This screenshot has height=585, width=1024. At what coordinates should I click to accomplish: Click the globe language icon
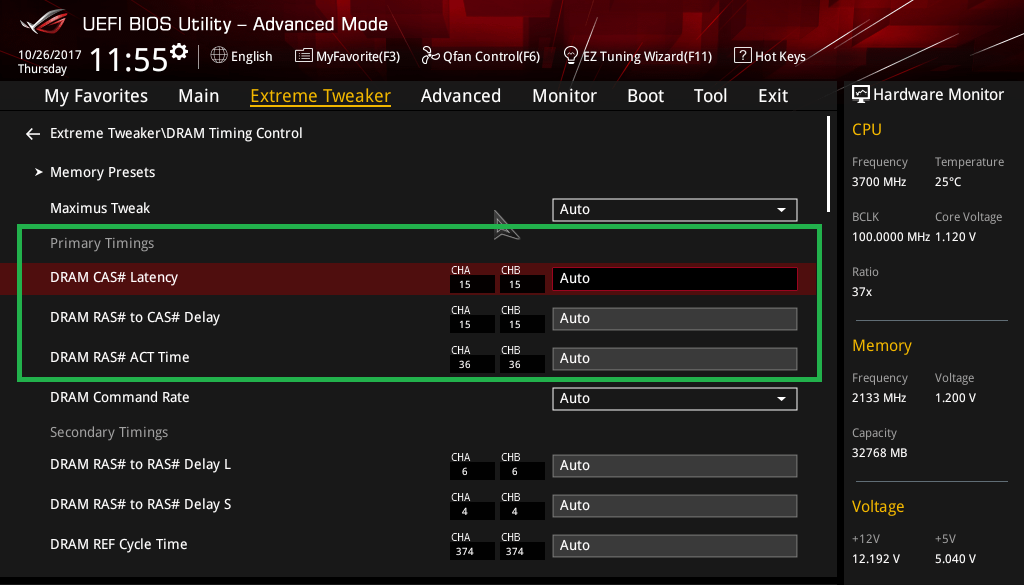click(219, 56)
